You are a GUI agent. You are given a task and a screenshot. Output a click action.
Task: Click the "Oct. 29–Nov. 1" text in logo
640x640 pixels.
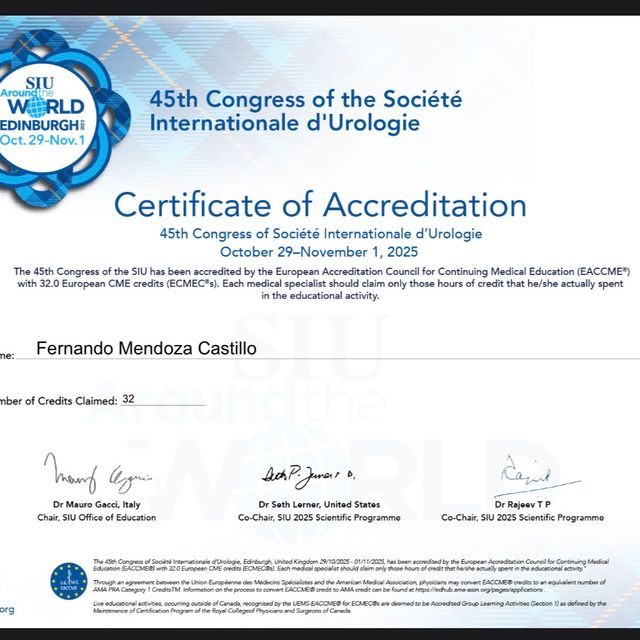[x=42, y=140]
